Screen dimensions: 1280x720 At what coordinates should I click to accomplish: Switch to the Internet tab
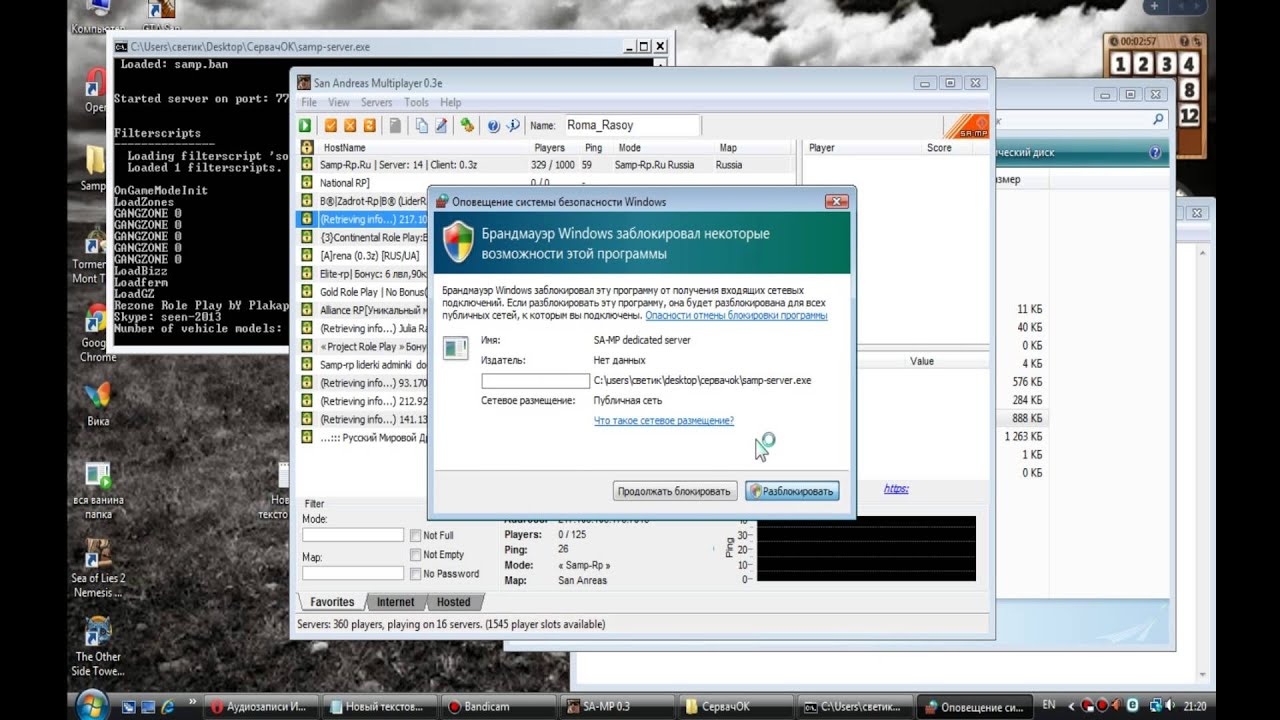tap(395, 602)
